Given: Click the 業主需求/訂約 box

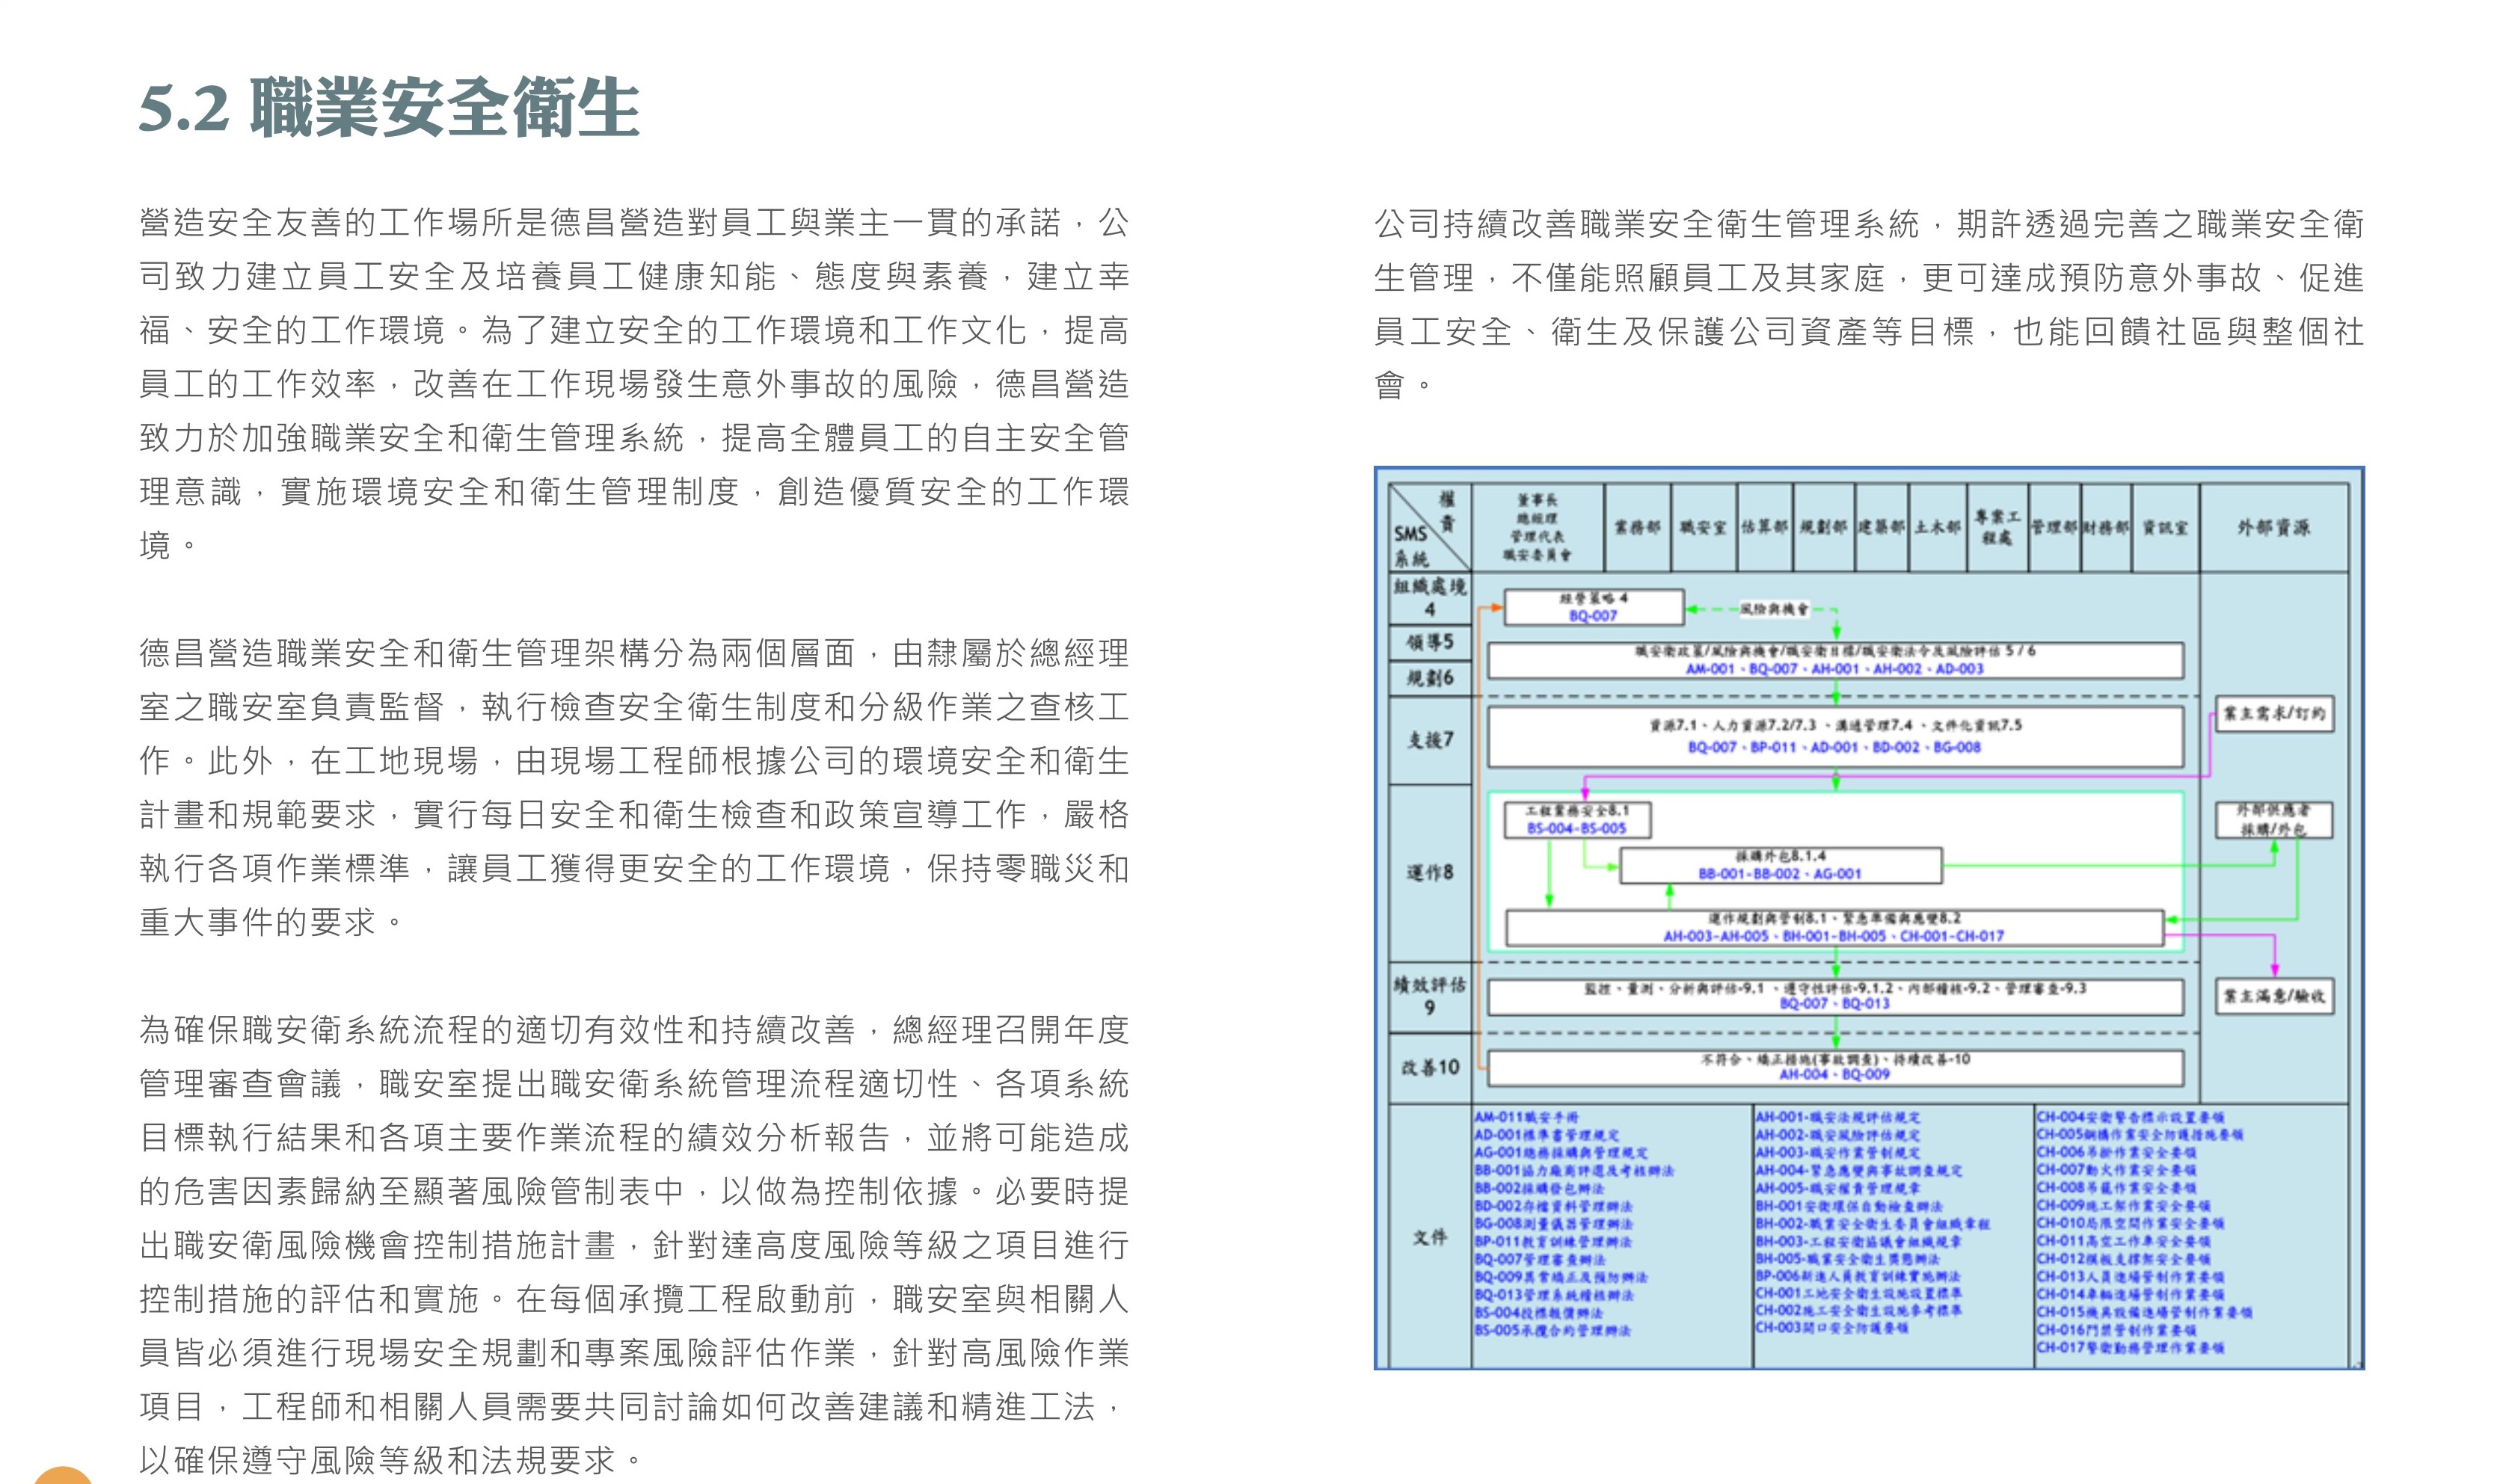Looking at the screenshot, I should pos(2273,714).
